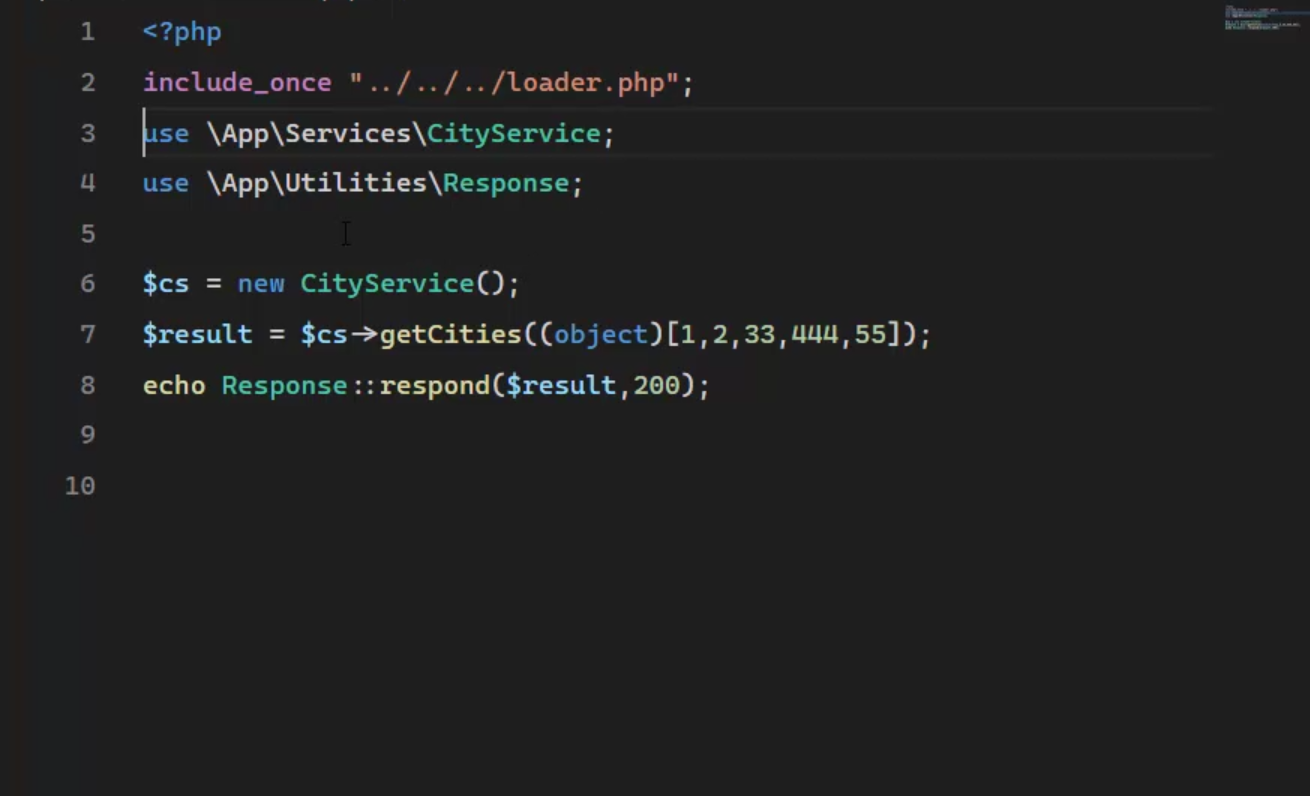Screen dimensions: 1310x796
Task: Click the number 33 in the array
Action: pos(759,334)
